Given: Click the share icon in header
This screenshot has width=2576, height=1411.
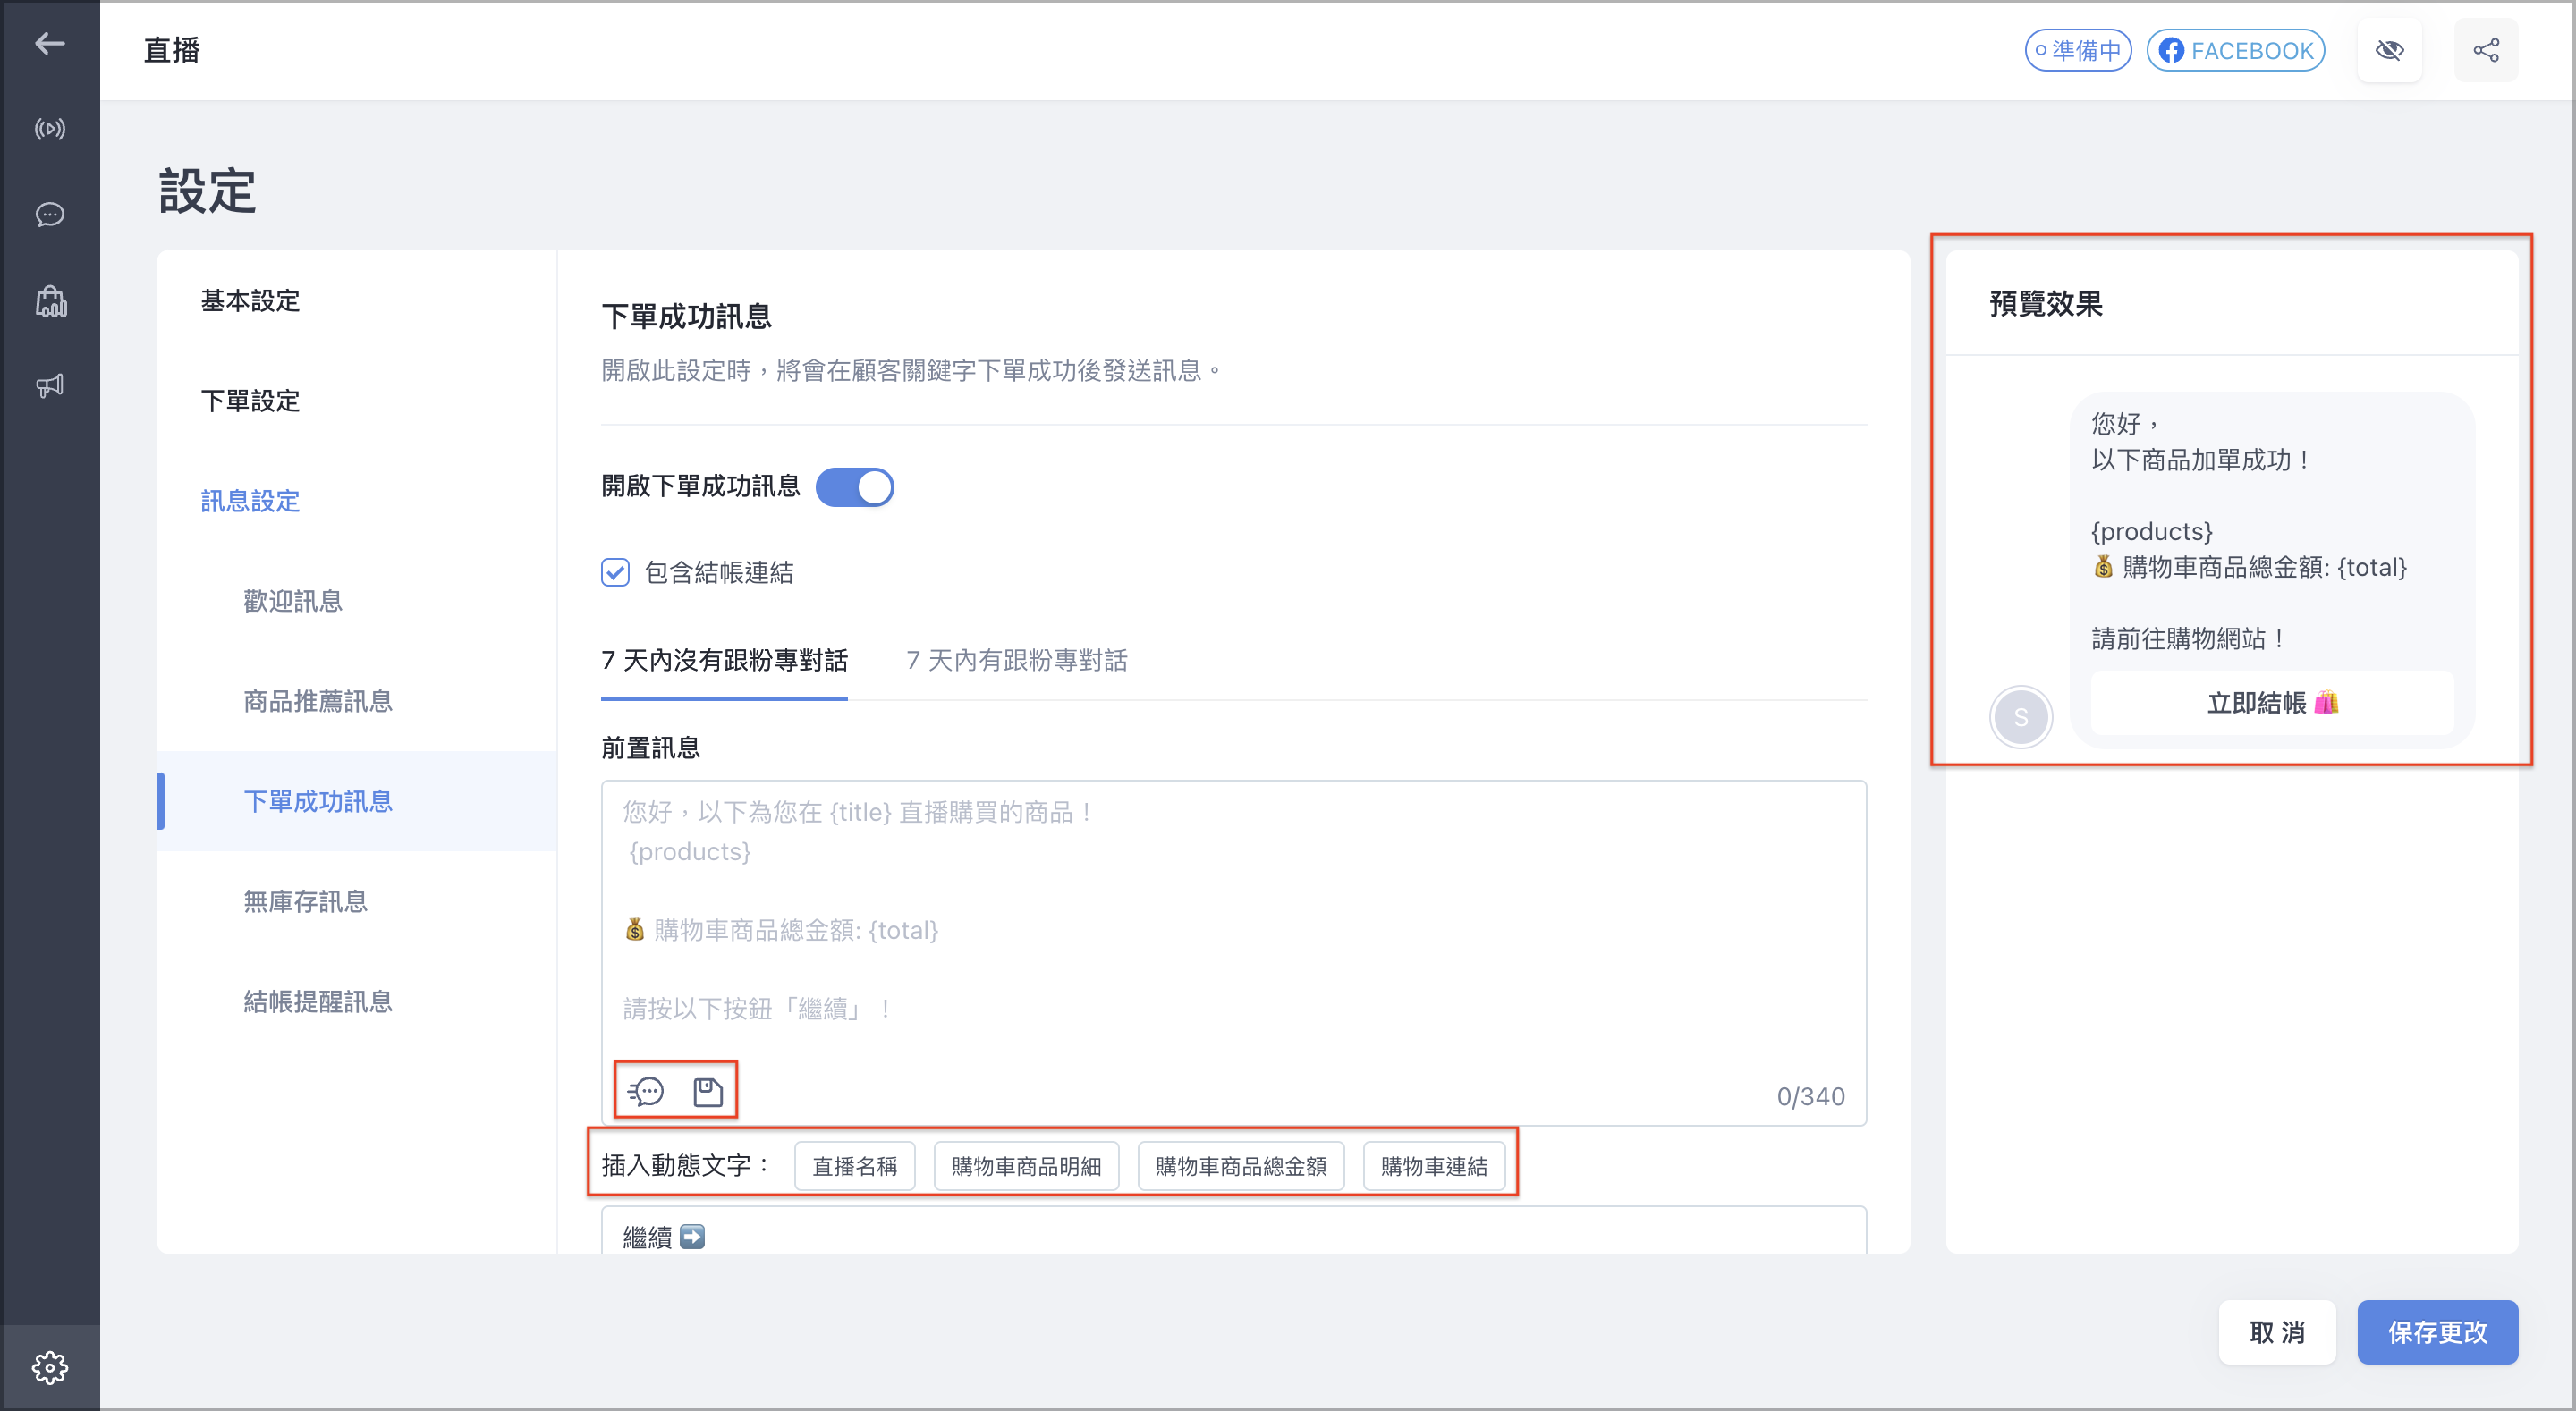Looking at the screenshot, I should pos(2486,50).
